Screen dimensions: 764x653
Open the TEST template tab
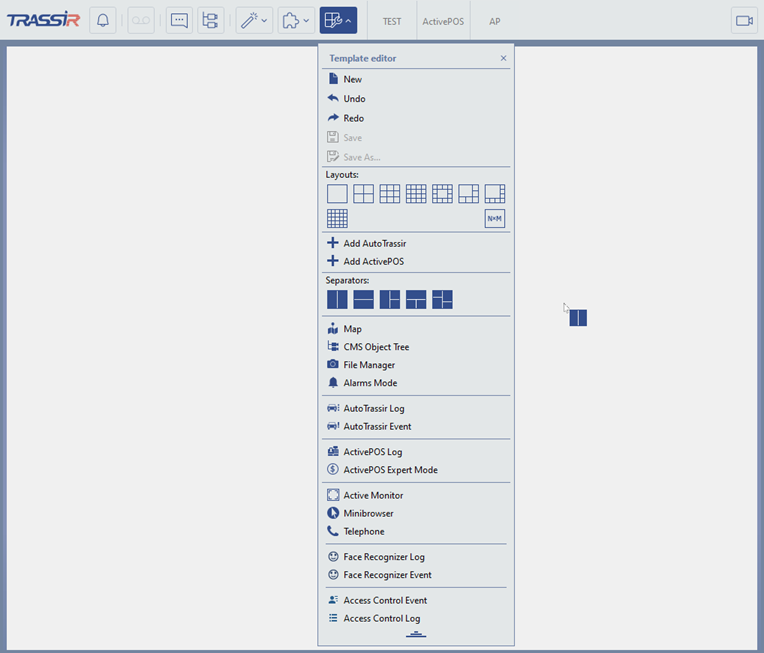point(392,21)
